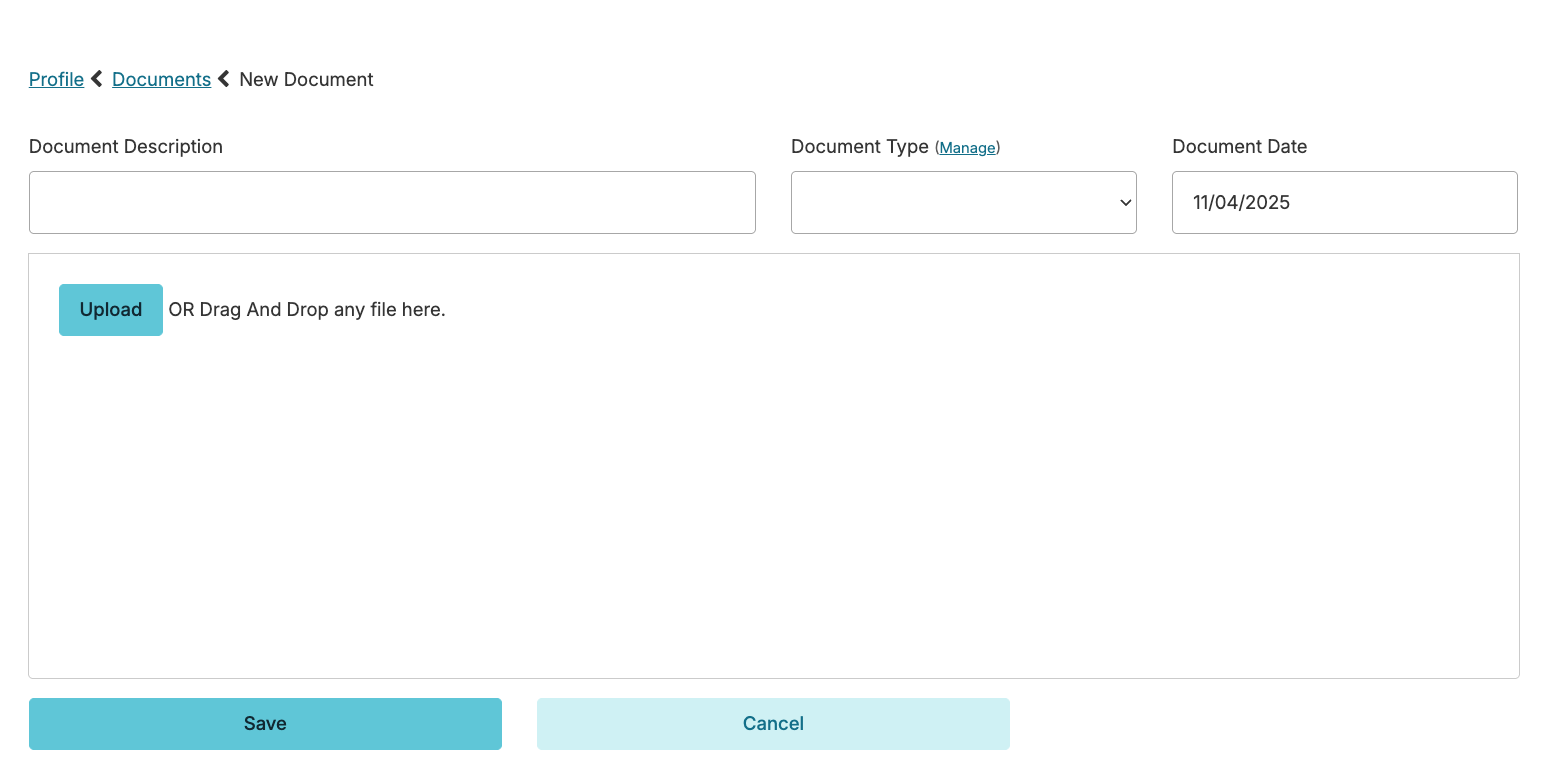Open the Document Type dropdown

tap(963, 202)
